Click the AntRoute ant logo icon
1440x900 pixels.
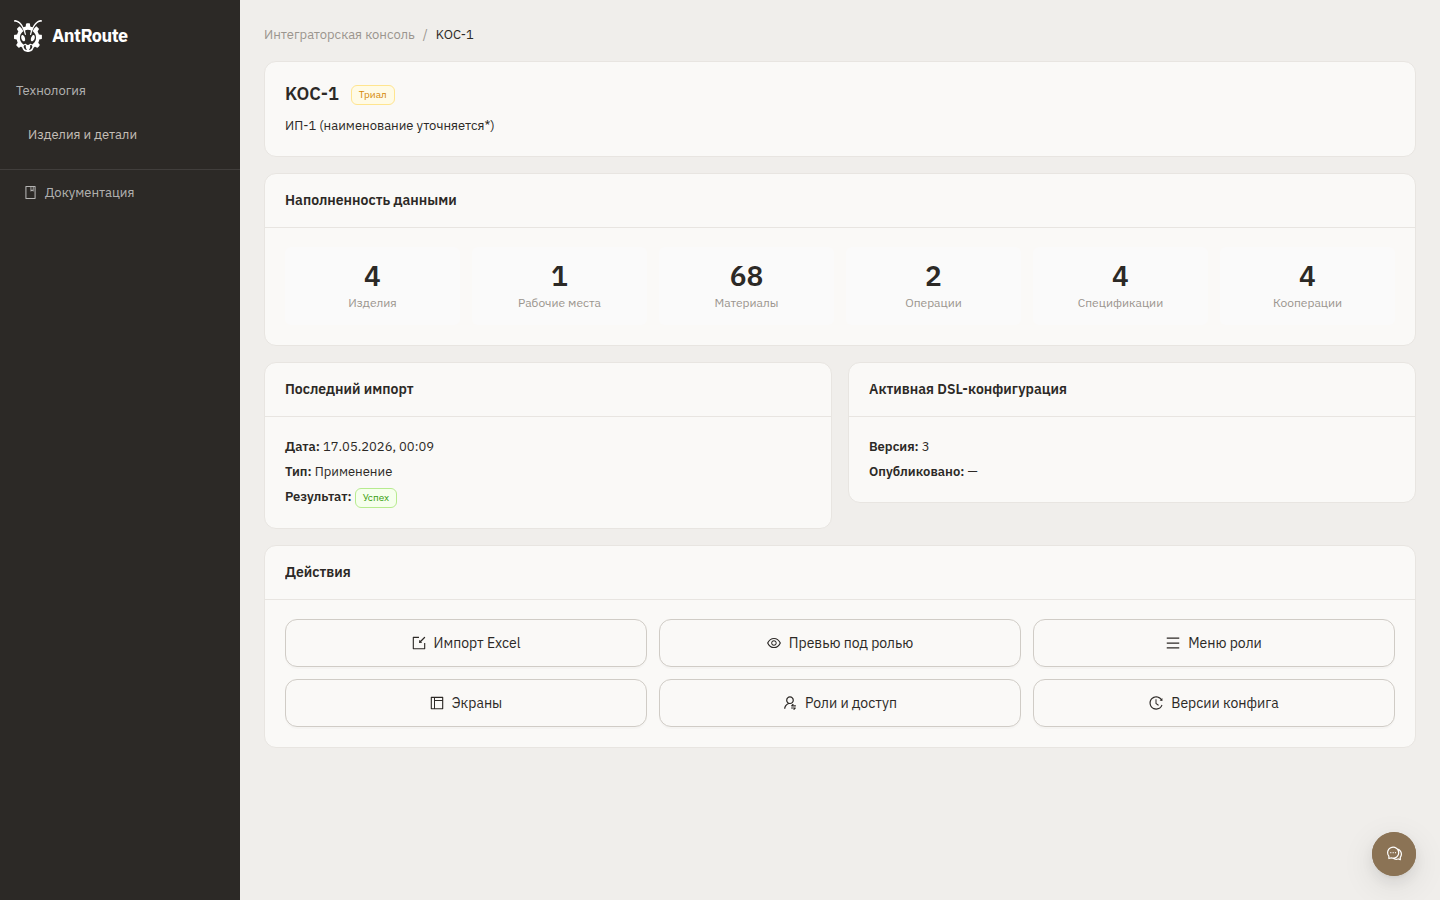click(x=28, y=36)
